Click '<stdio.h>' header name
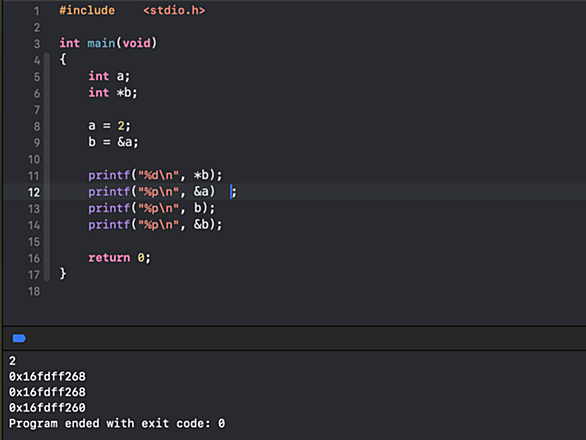This screenshot has width=586, height=440. (x=174, y=10)
